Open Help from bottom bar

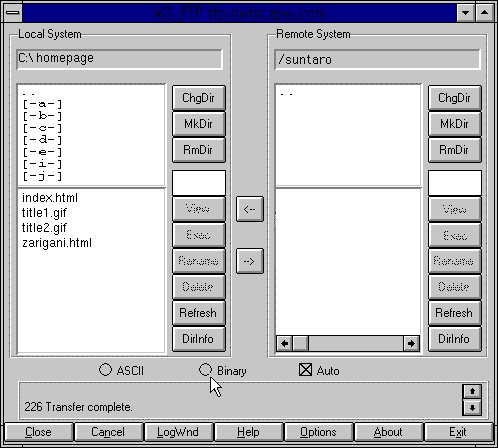[x=248, y=432]
